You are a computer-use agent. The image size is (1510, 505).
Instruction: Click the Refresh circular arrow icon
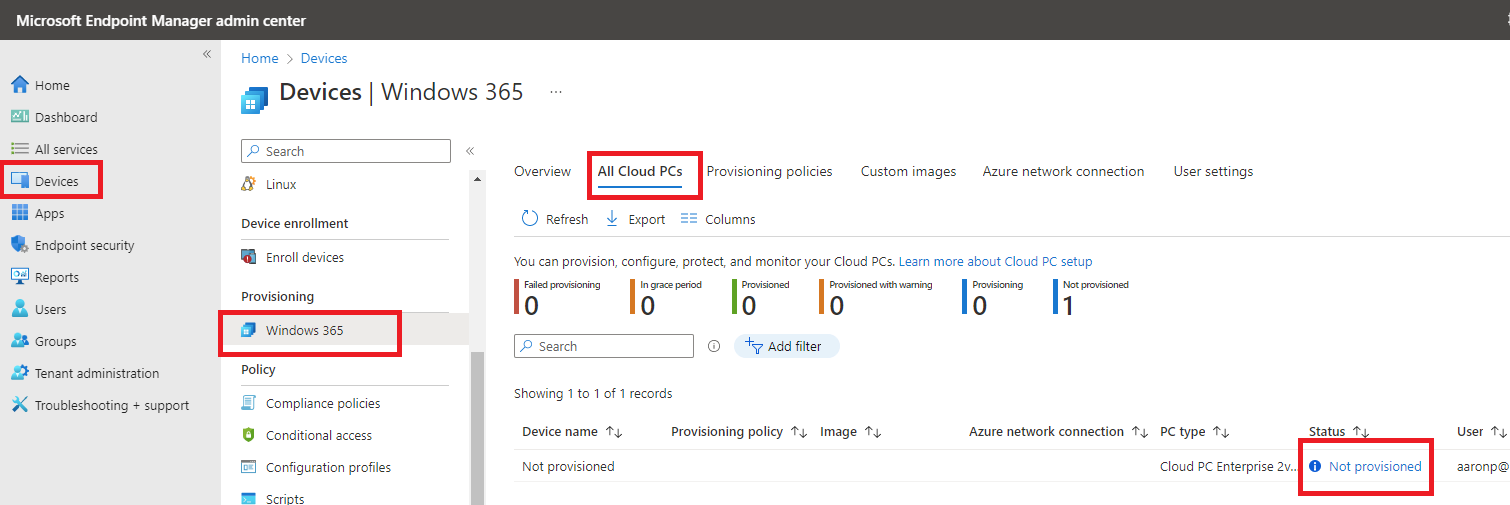pyautogui.click(x=530, y=219)
